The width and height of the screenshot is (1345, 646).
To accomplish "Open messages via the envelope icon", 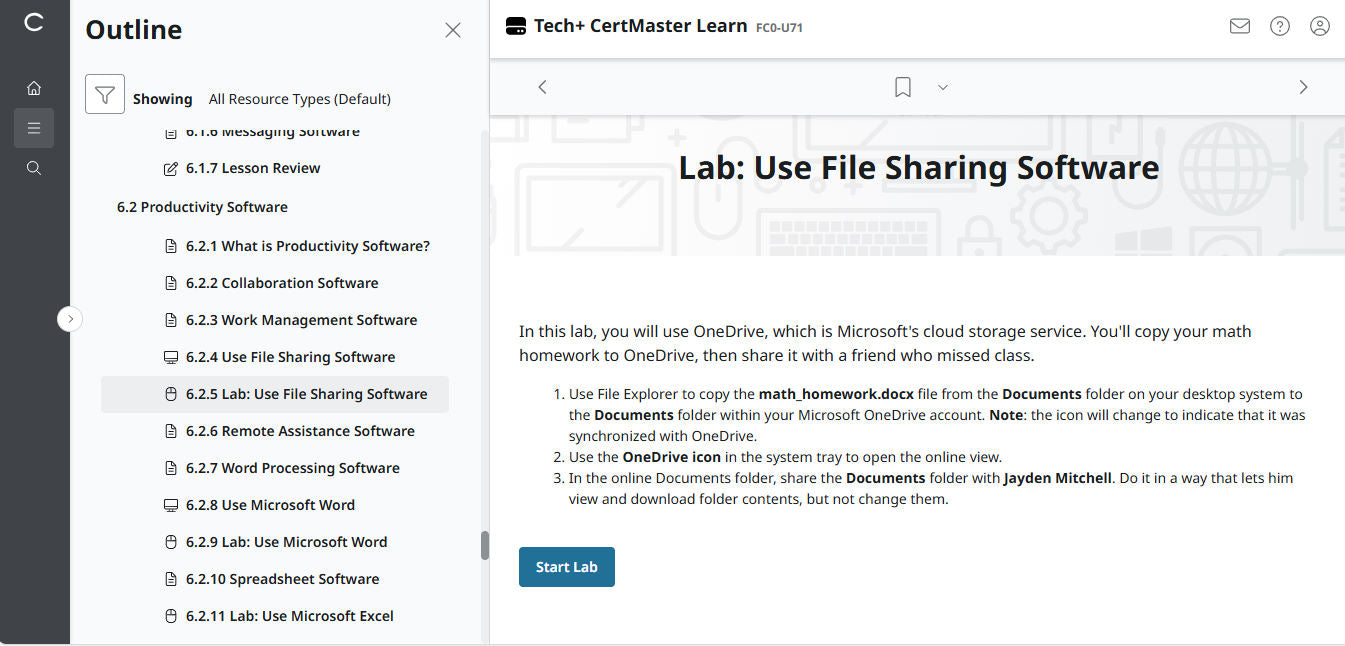I will coord(1240,26).
